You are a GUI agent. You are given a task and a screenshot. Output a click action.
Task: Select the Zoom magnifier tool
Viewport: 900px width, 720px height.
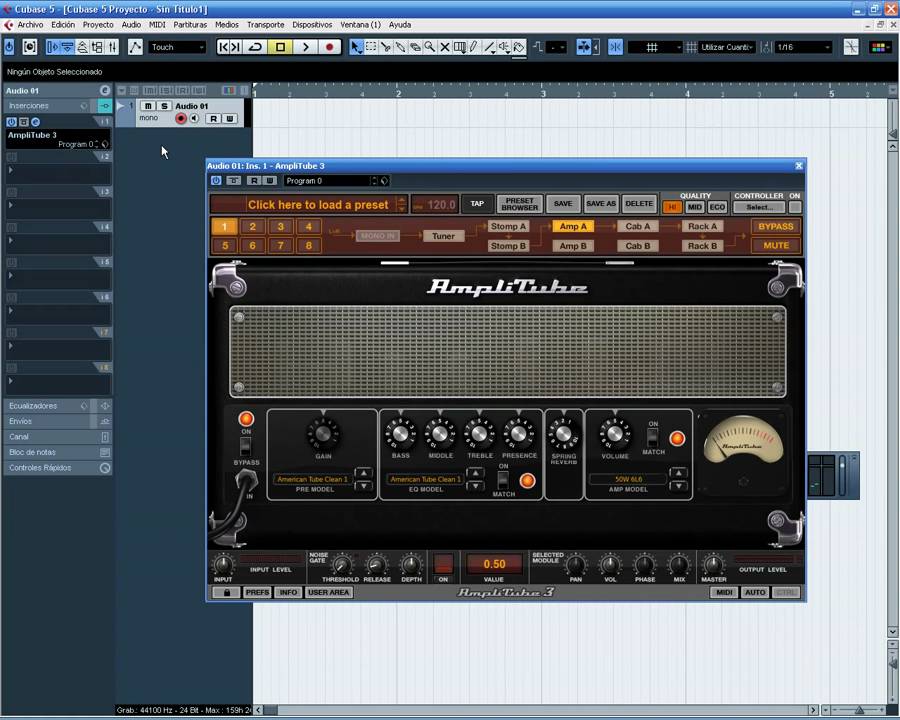point(430,47)
